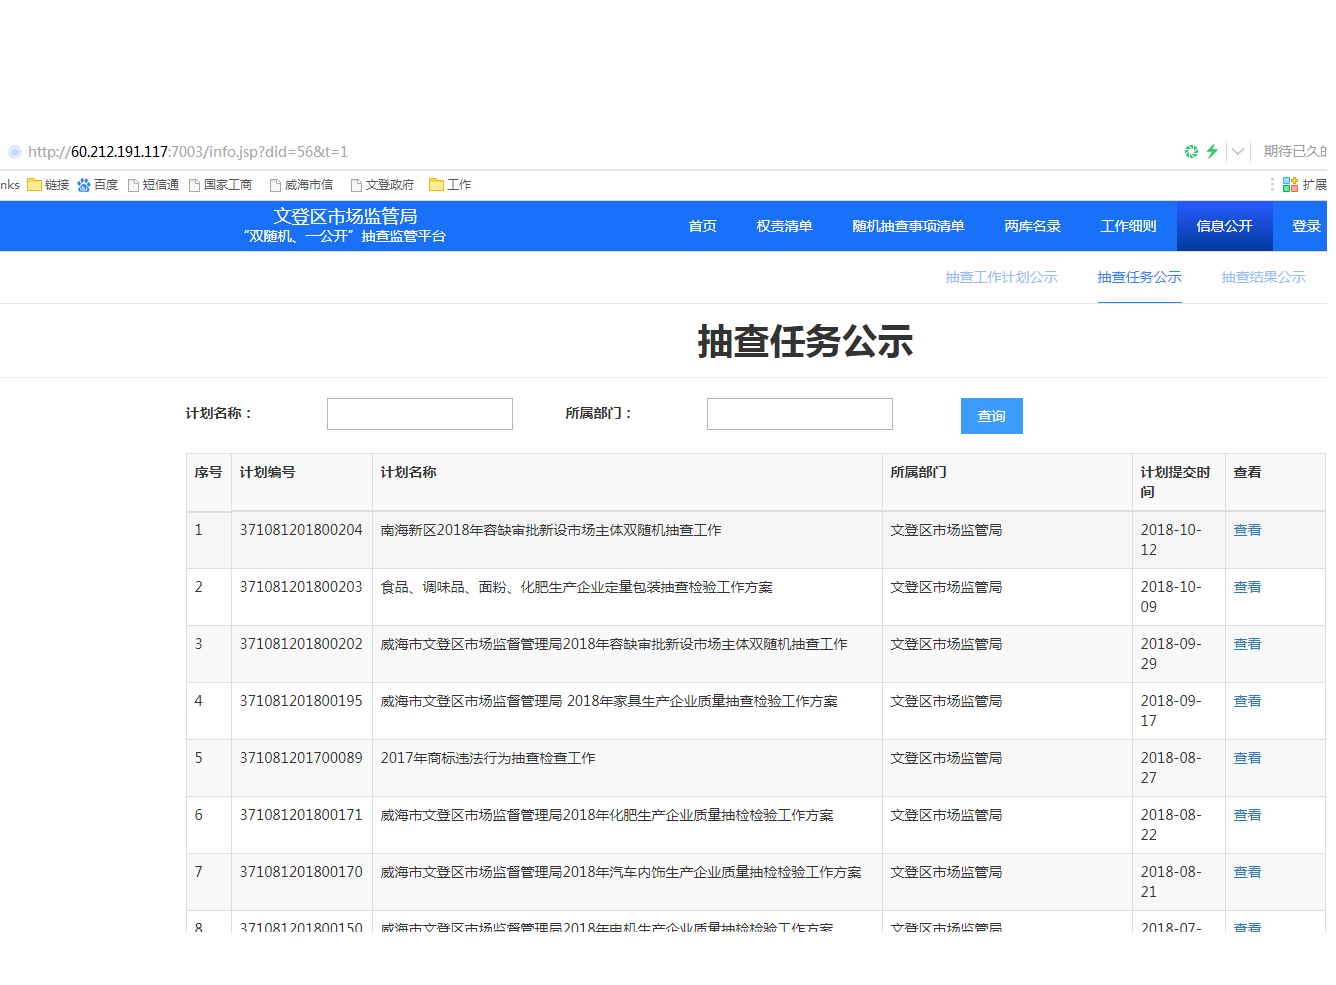Switch to the 抽查工作计划公示 tab
This screenshot has width=1336, height=985.
pyautogui.click(x=1001, y=277)
